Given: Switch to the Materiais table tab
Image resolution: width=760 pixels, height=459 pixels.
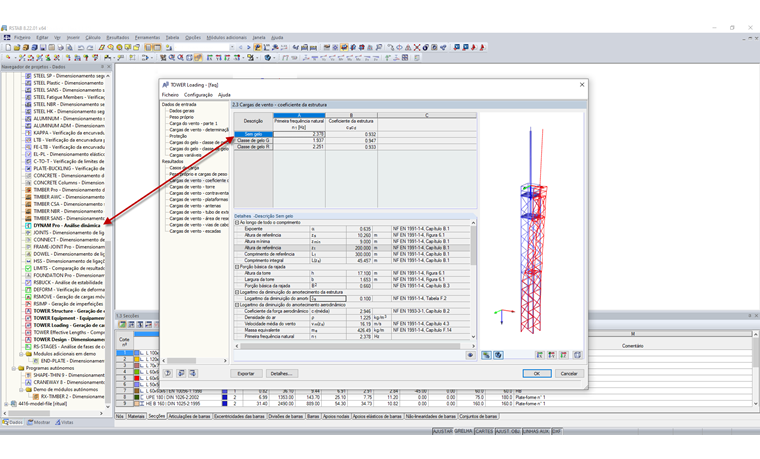Looking at the screenshot, I should coord(136,416).
